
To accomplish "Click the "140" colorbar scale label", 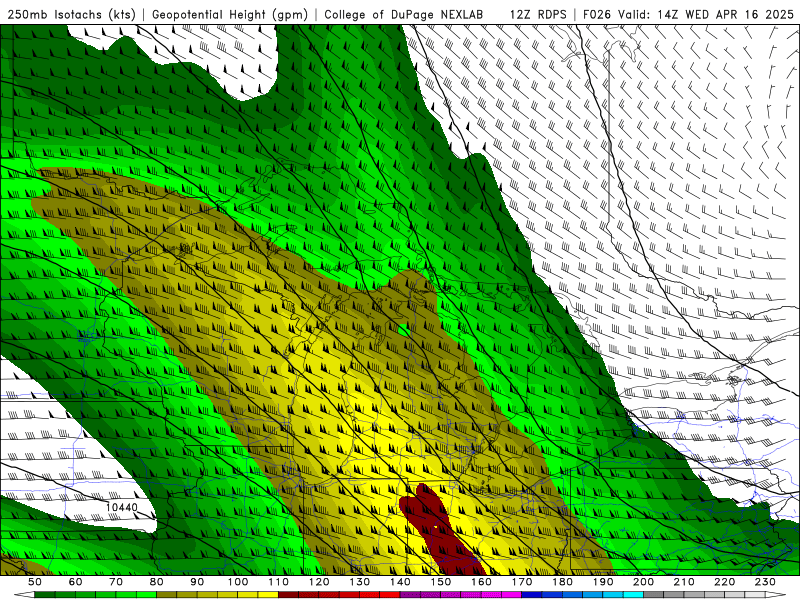I will point(401,582).
